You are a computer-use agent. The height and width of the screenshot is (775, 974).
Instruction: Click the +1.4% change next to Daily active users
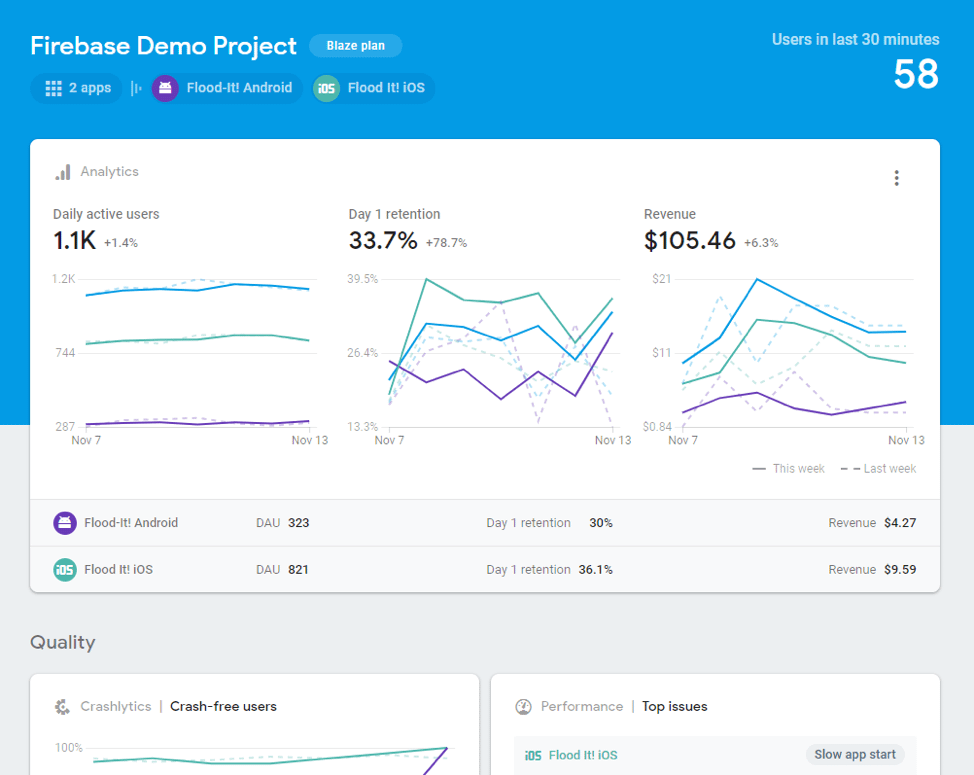121,243
